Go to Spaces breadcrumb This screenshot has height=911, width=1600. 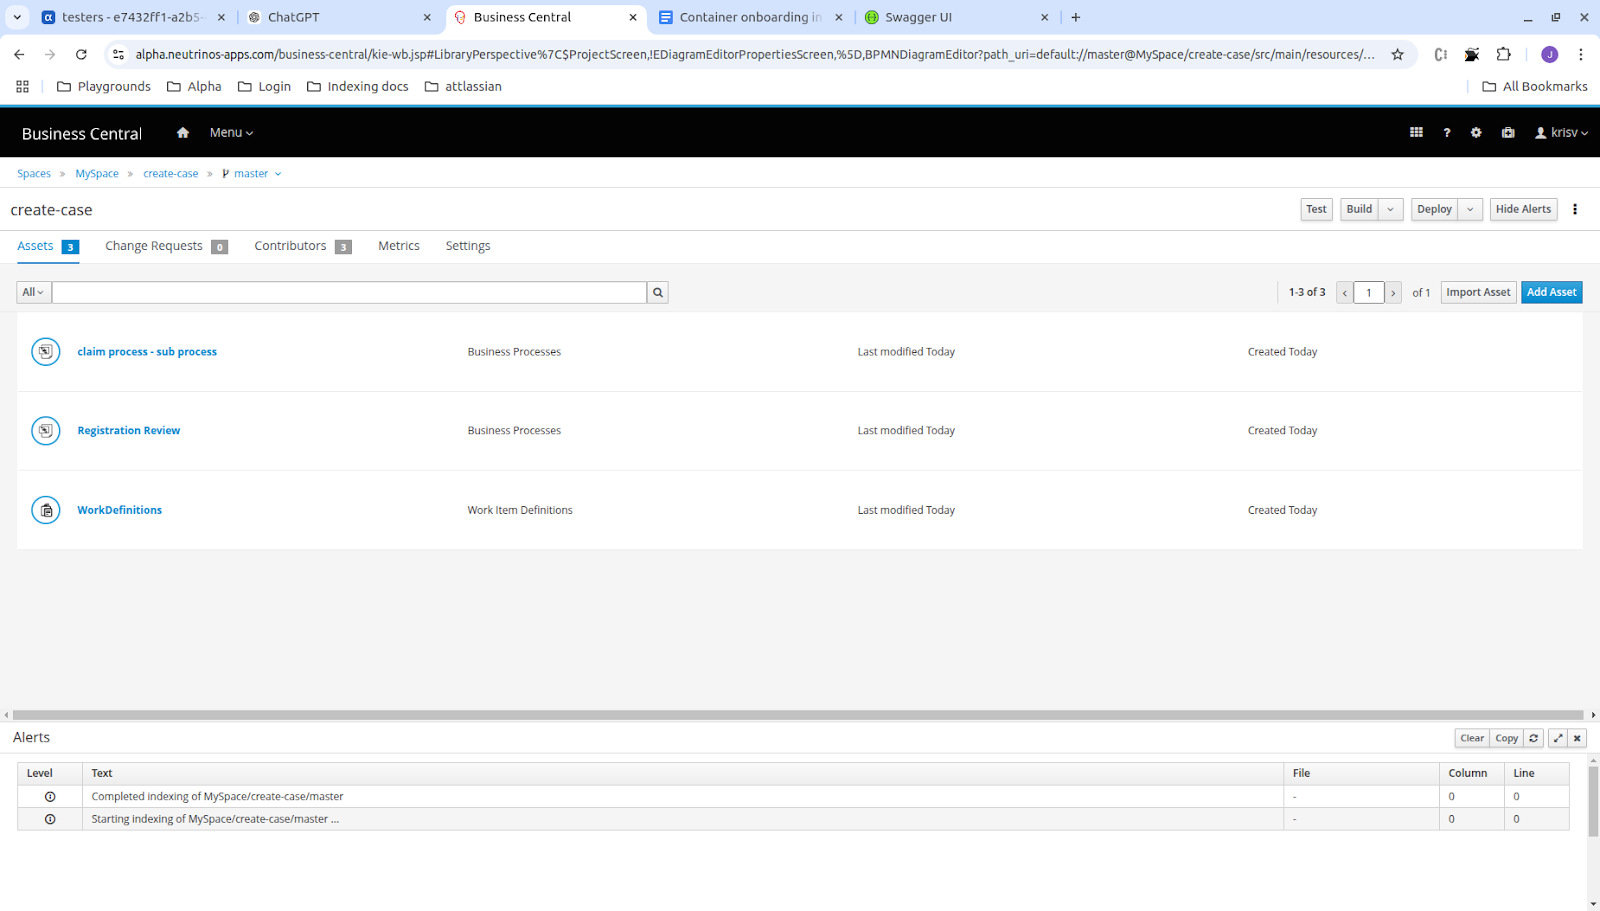point(34,174)
